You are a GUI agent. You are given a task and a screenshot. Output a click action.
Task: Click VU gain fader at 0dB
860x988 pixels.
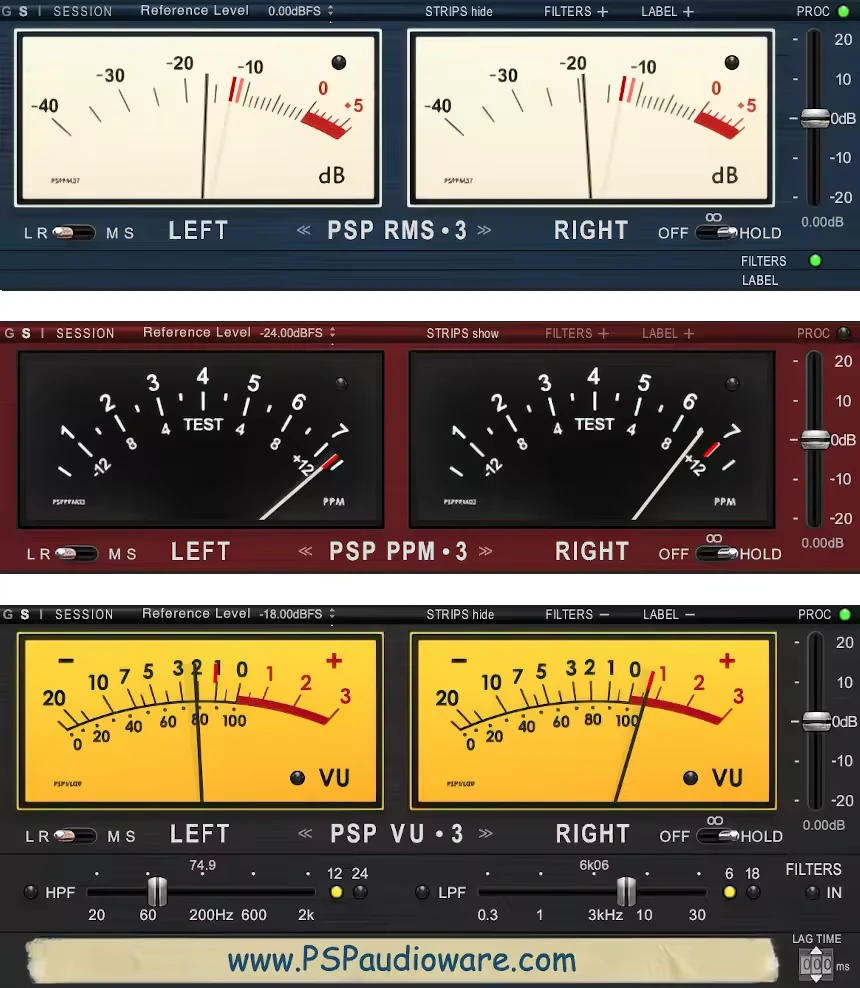pos(816,721)
